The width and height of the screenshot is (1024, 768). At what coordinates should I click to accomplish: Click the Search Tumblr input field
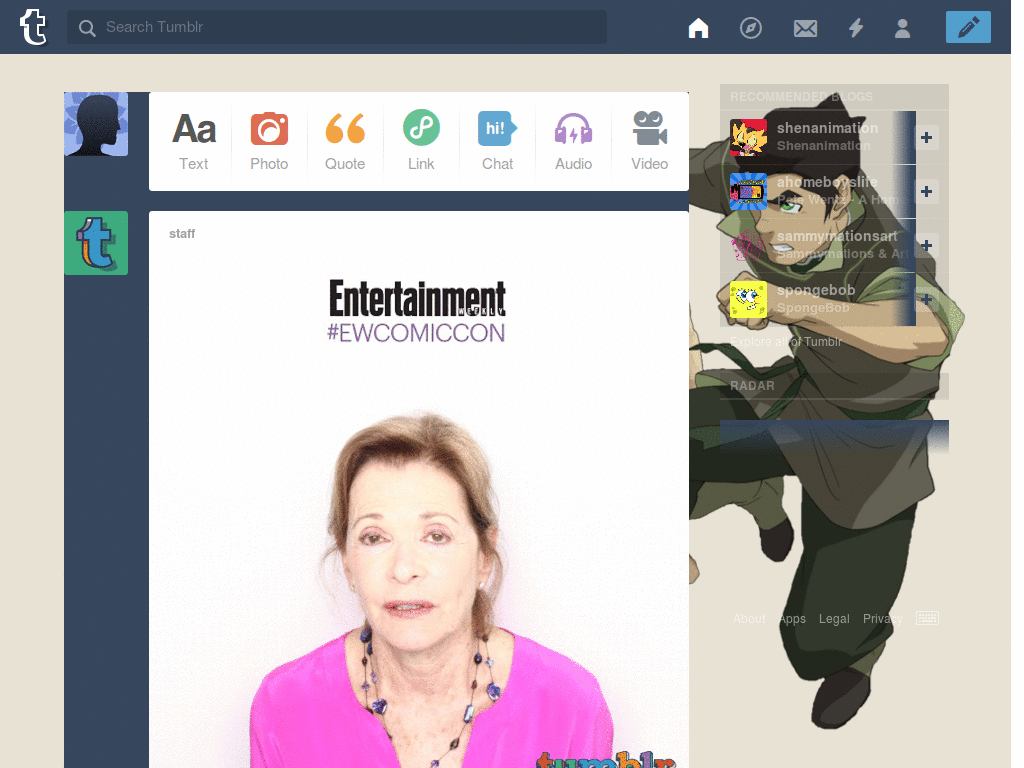pos(337,27)
